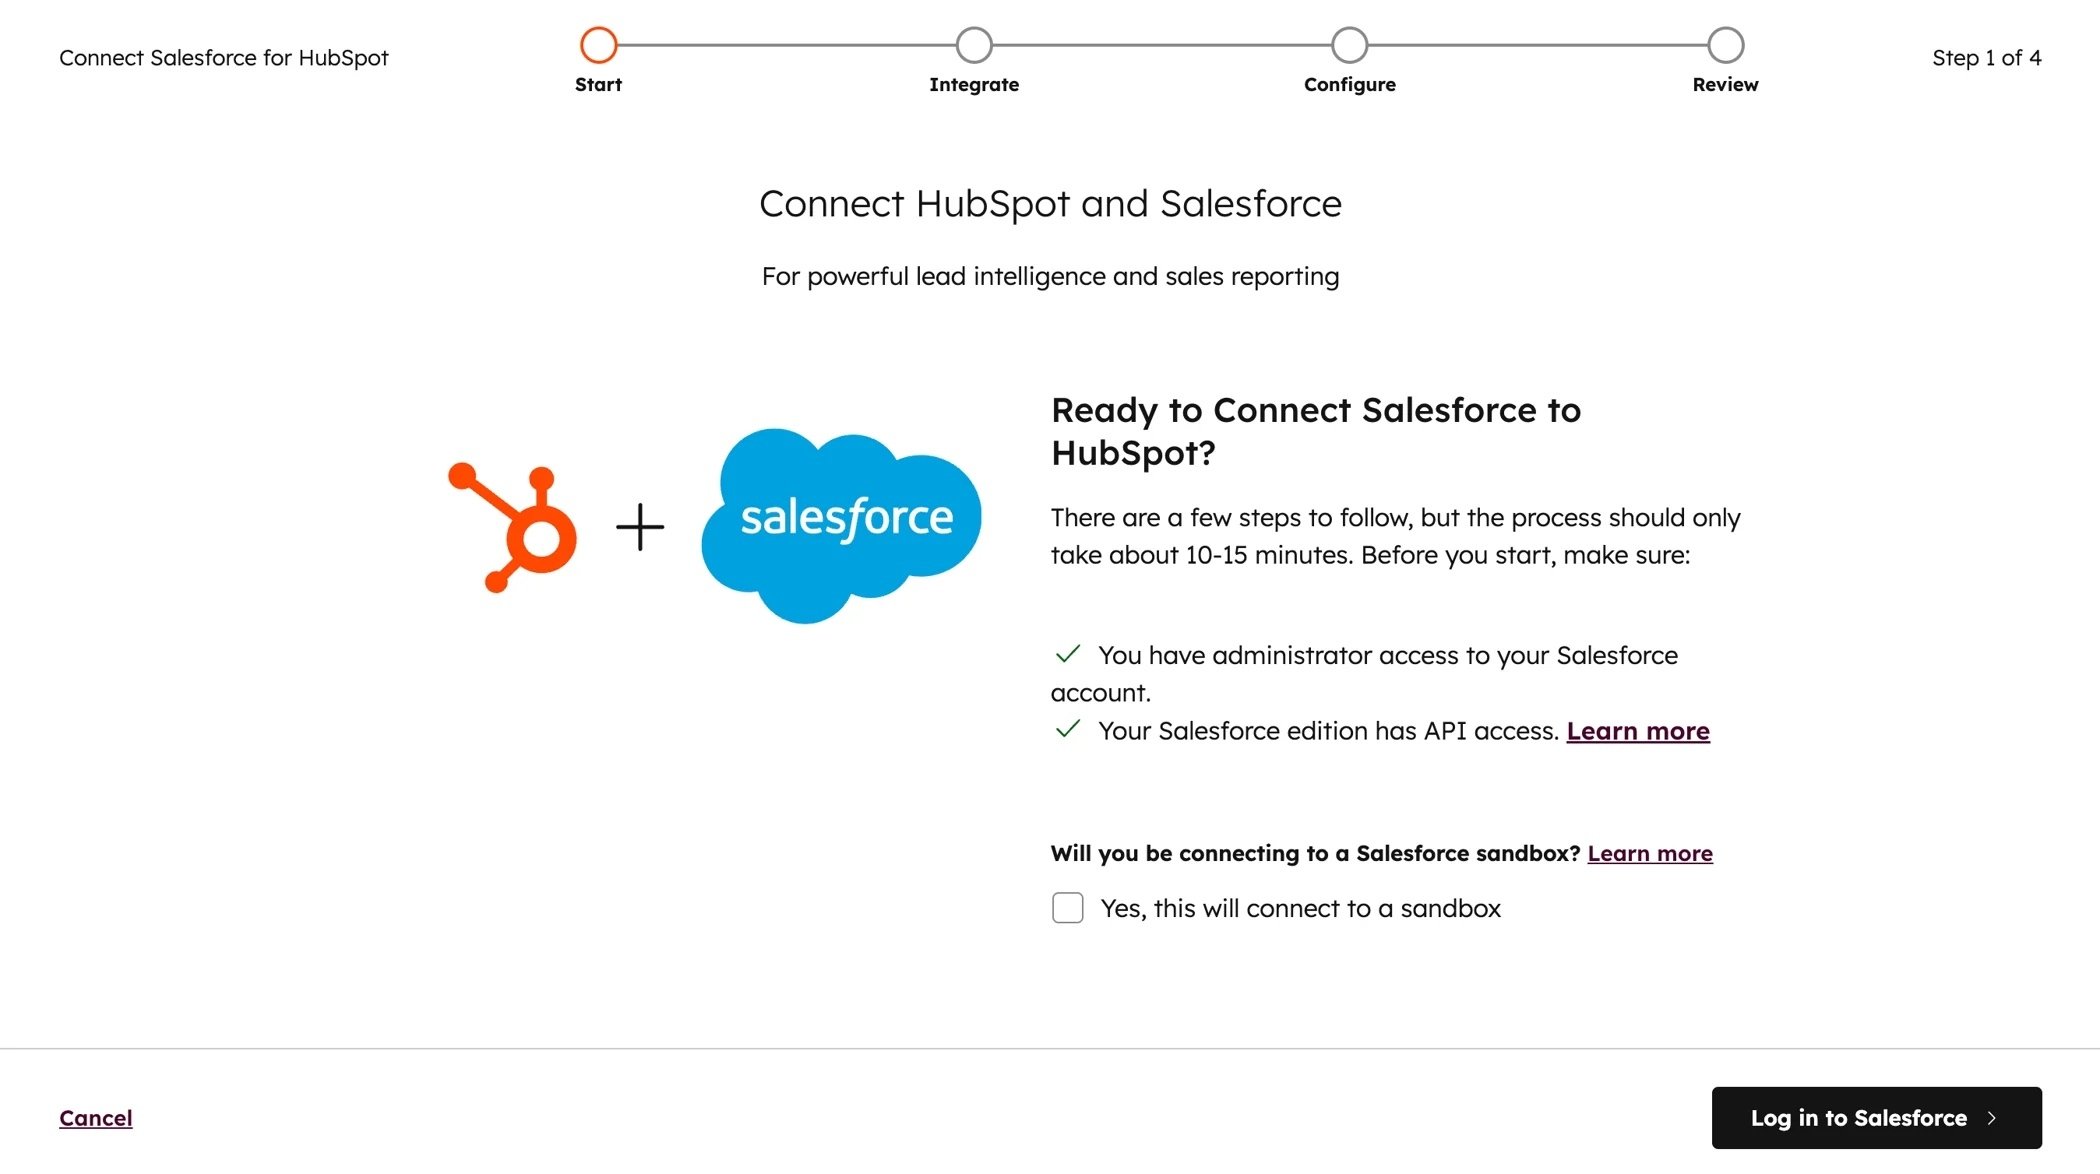Viewport: 2100px width, 1174px height.
Task: Click the Review step circle
Action: pyautogui.click(x=1724, y=44)
